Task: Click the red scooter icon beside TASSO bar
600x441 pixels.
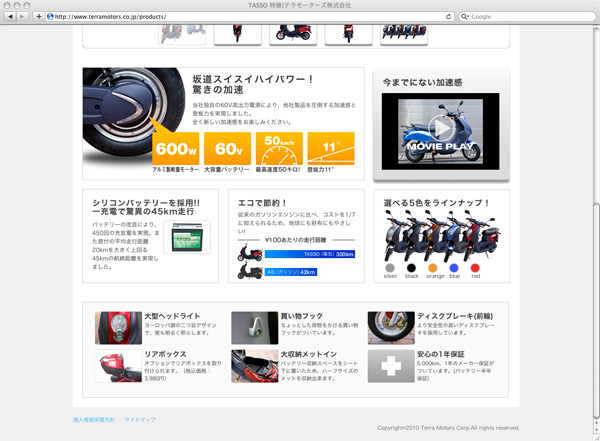Action: pos(250,253)
